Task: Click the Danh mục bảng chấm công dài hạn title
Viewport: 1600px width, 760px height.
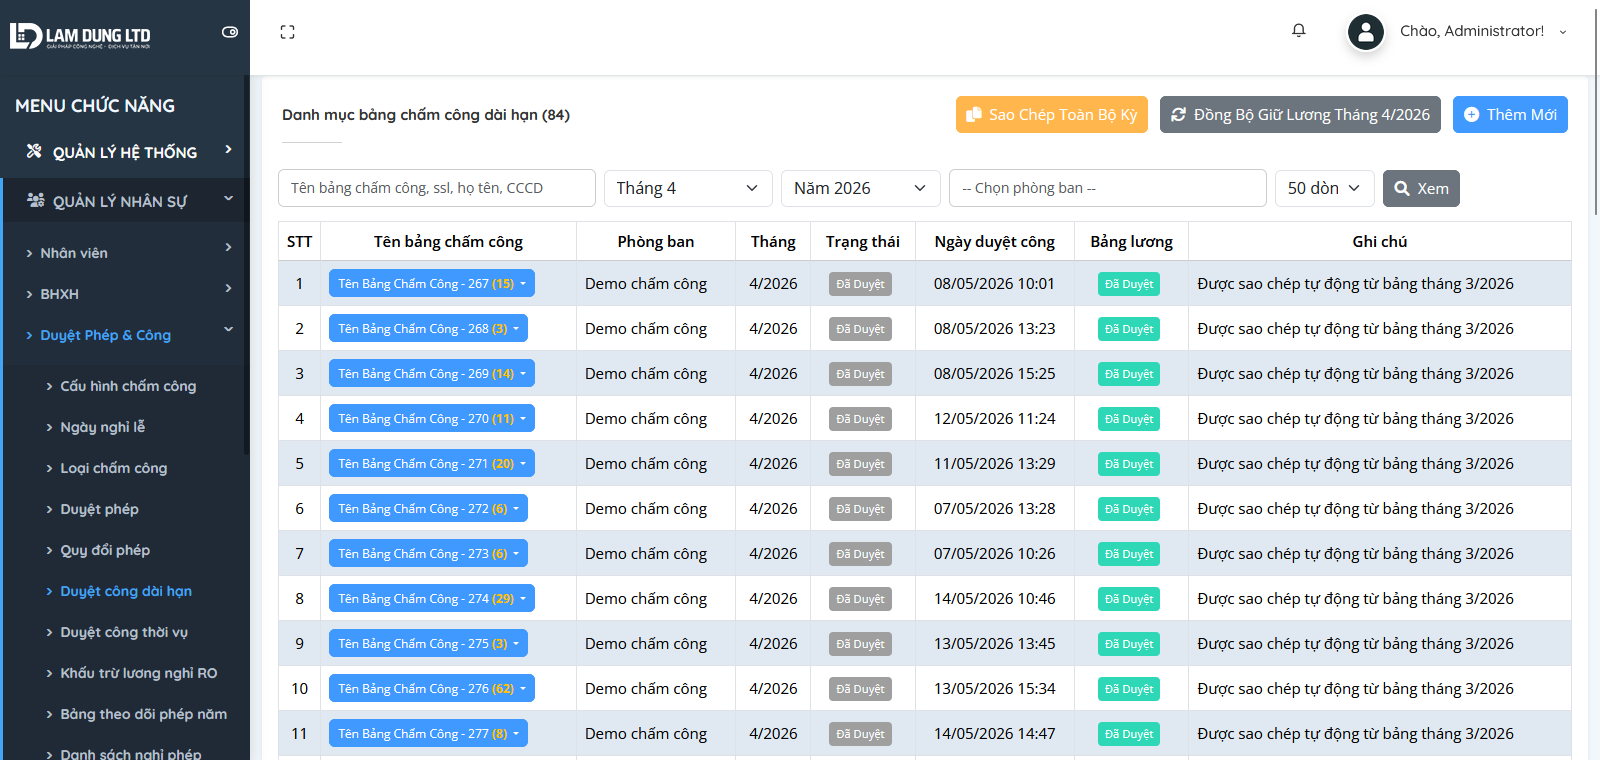Action: [x=426, y=115]
